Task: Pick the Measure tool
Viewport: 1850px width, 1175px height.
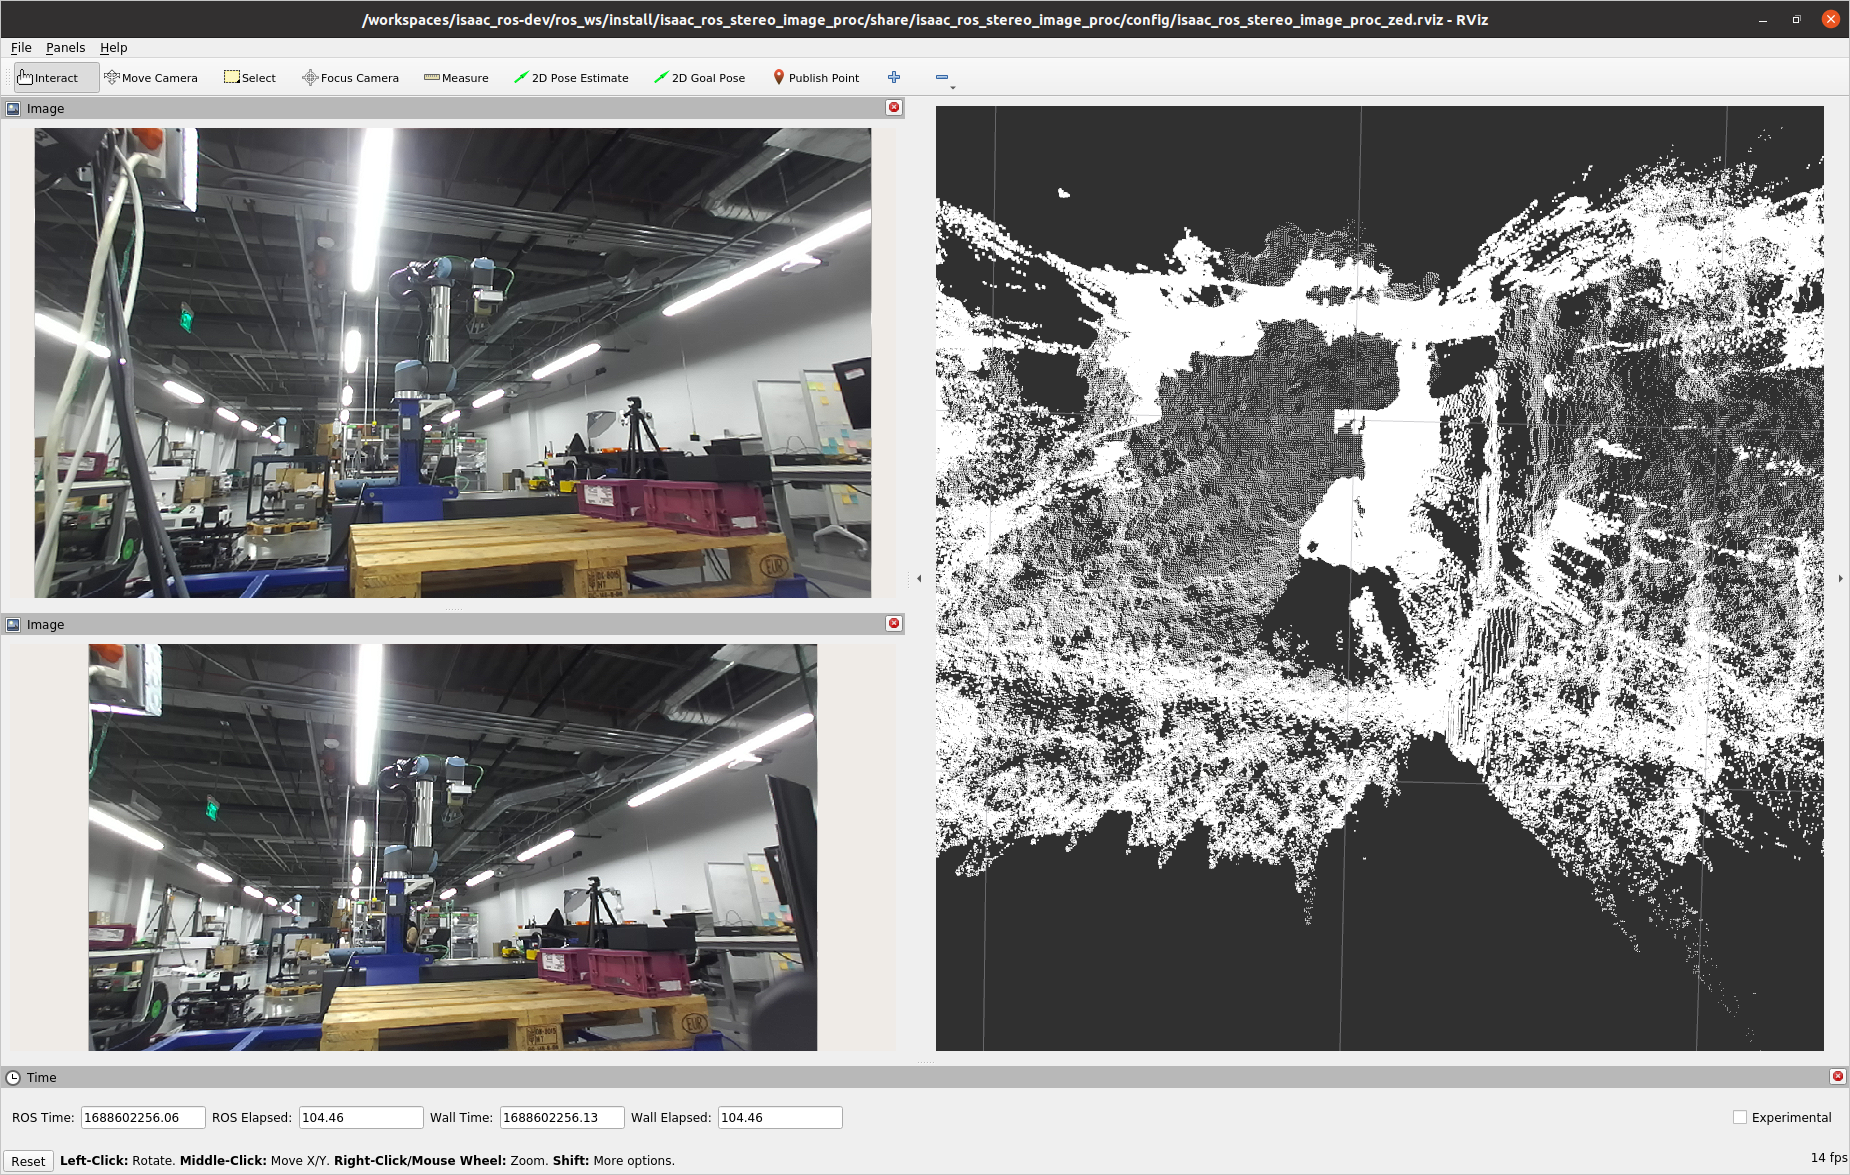Action: point(456,78)
